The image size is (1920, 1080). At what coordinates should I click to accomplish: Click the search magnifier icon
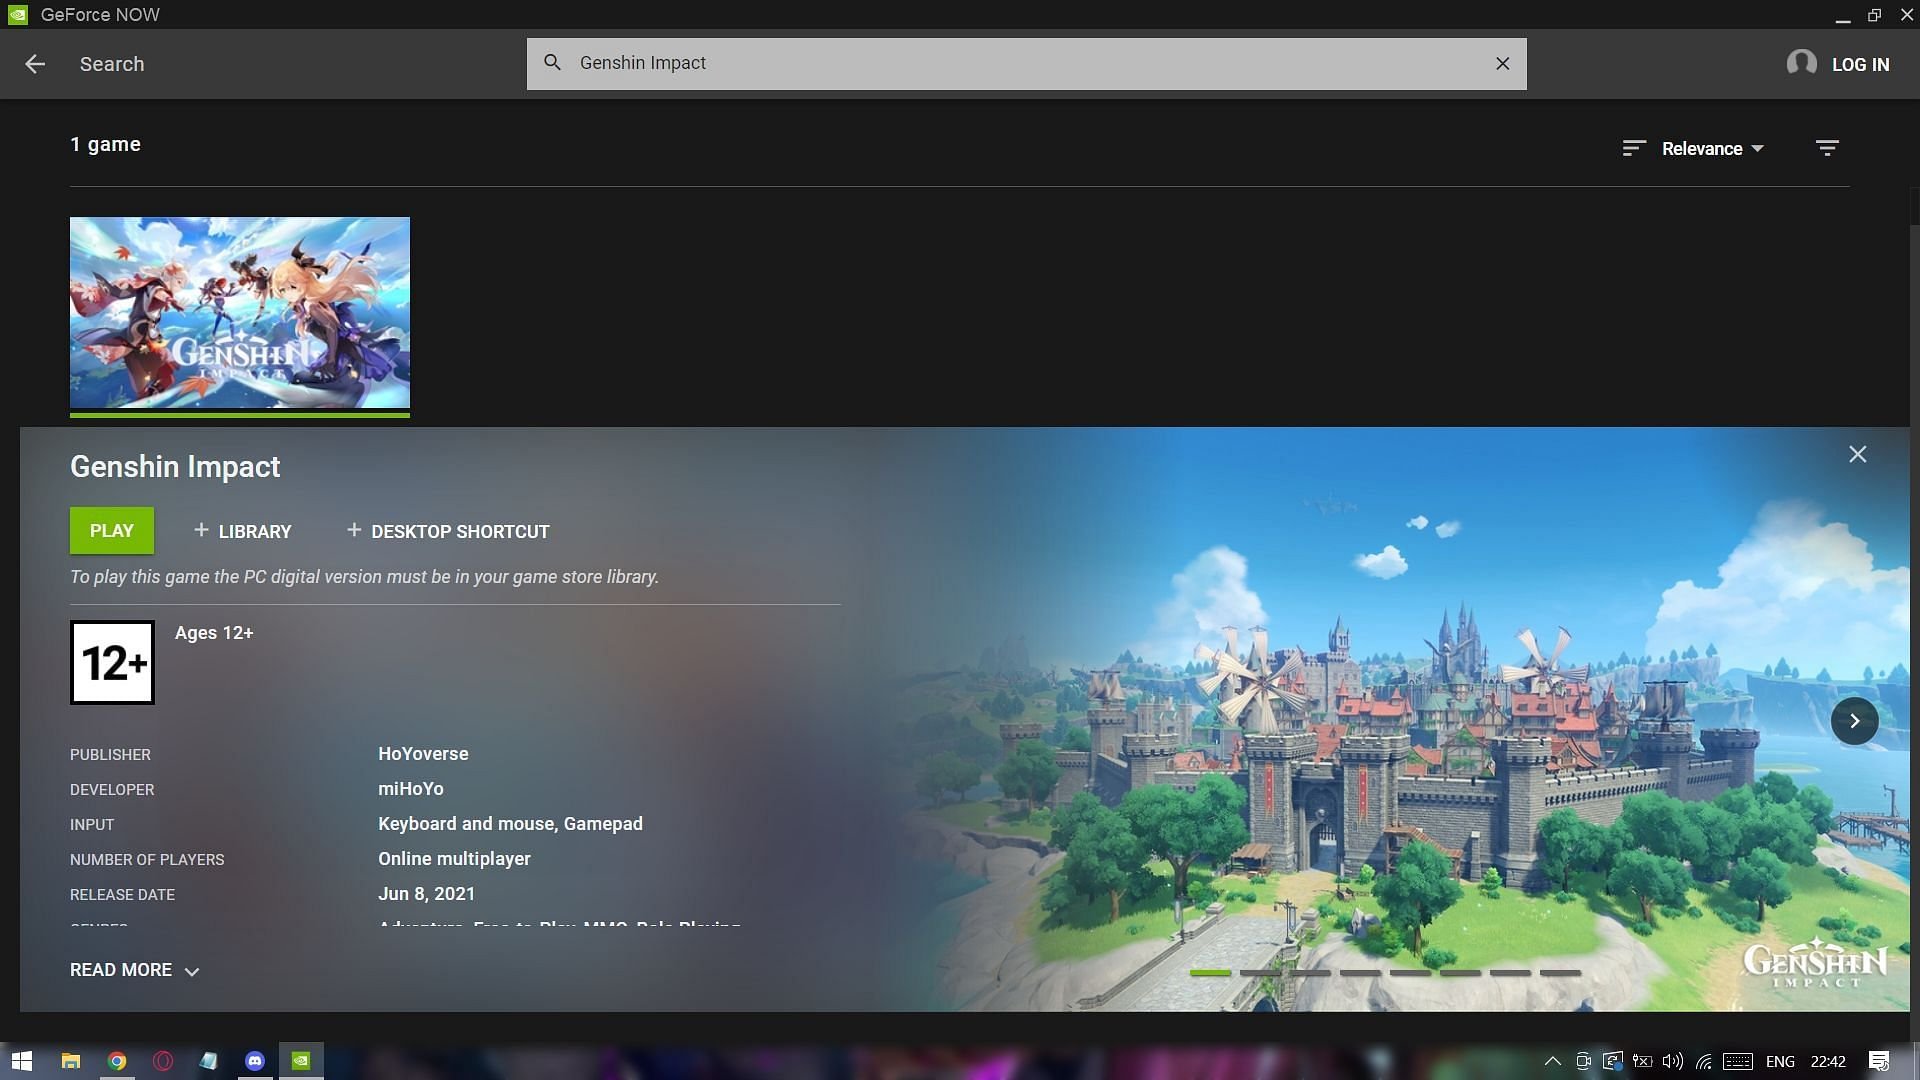[553, 63]
